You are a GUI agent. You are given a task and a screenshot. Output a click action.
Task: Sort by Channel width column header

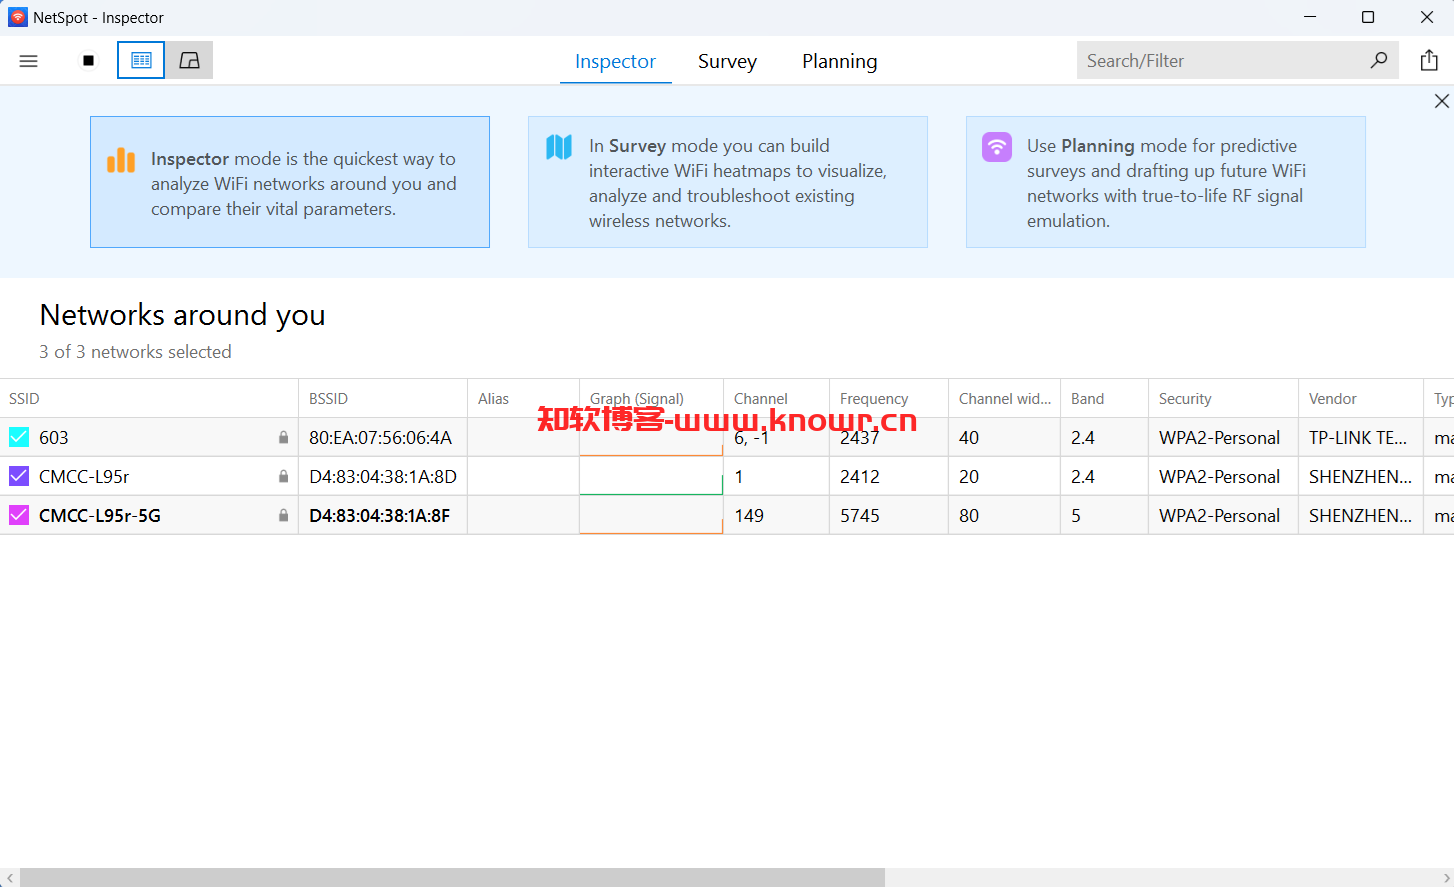[x=1004, y=398]
